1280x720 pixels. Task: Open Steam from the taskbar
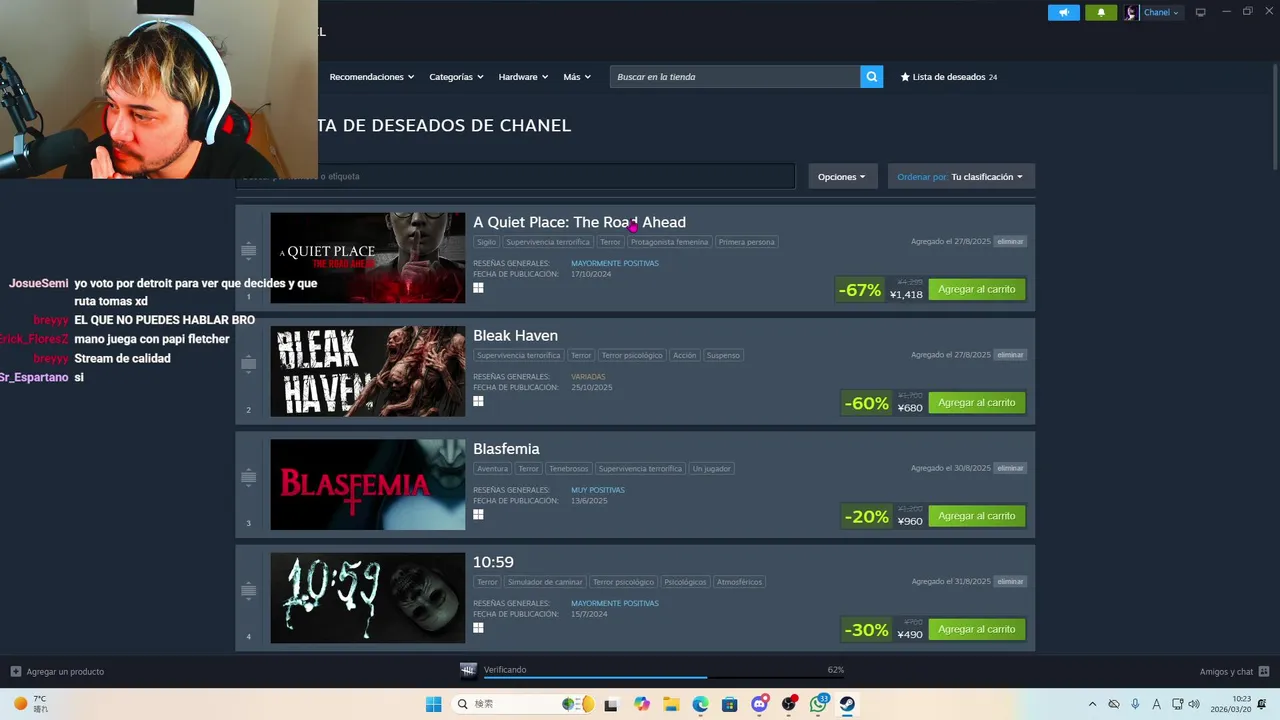[847, 704]
